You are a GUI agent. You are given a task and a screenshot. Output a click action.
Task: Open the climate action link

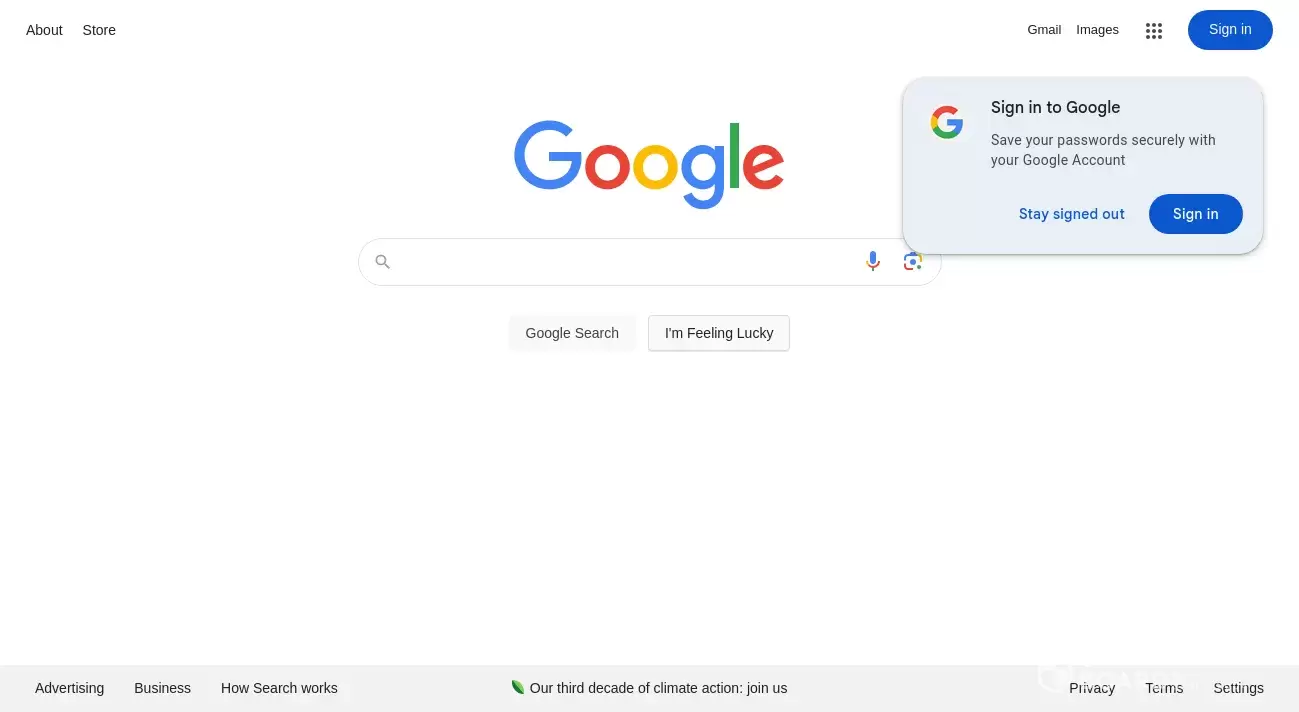pyautogui.click(x=658, y=688)
